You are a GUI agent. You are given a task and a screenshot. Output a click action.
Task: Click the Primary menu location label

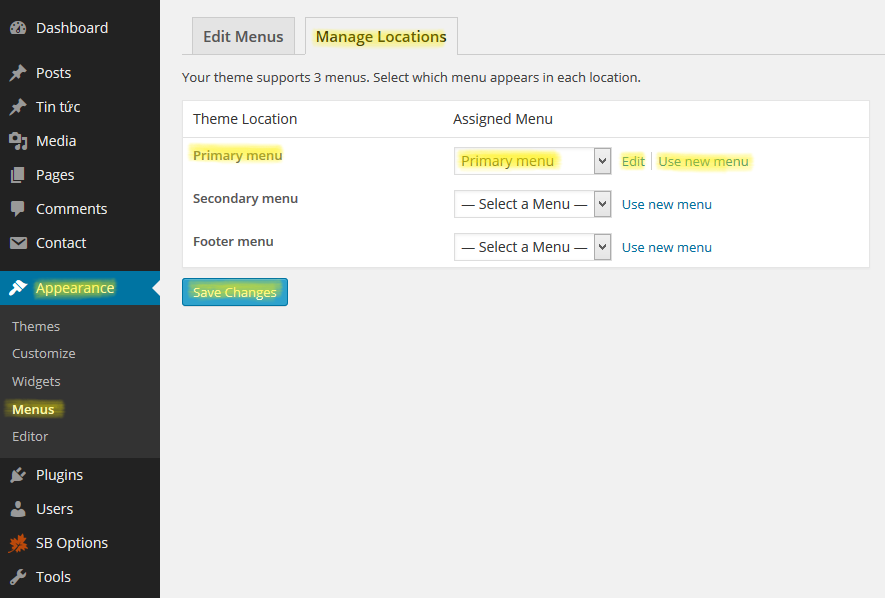pos(238,155)
